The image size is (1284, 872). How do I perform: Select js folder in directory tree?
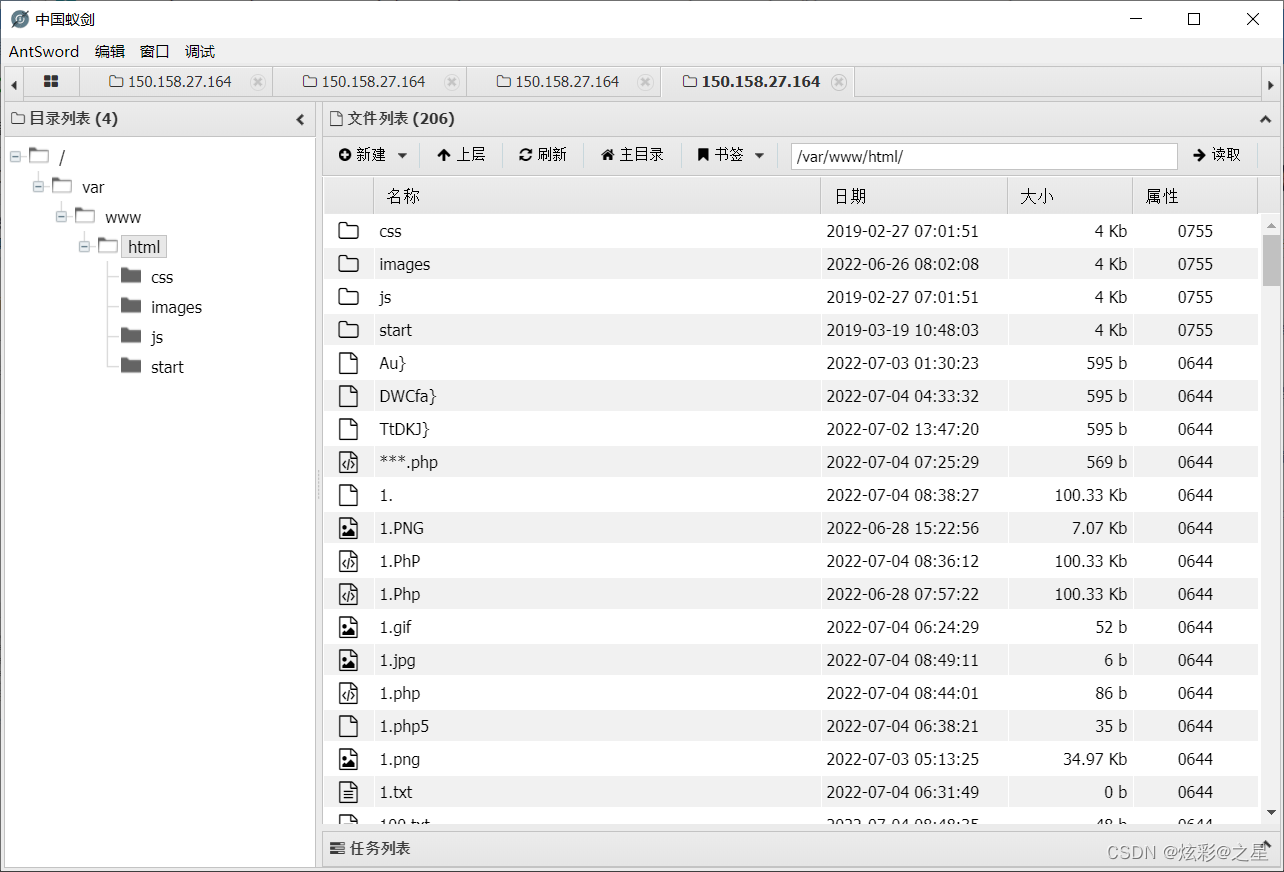click(157, 337)
